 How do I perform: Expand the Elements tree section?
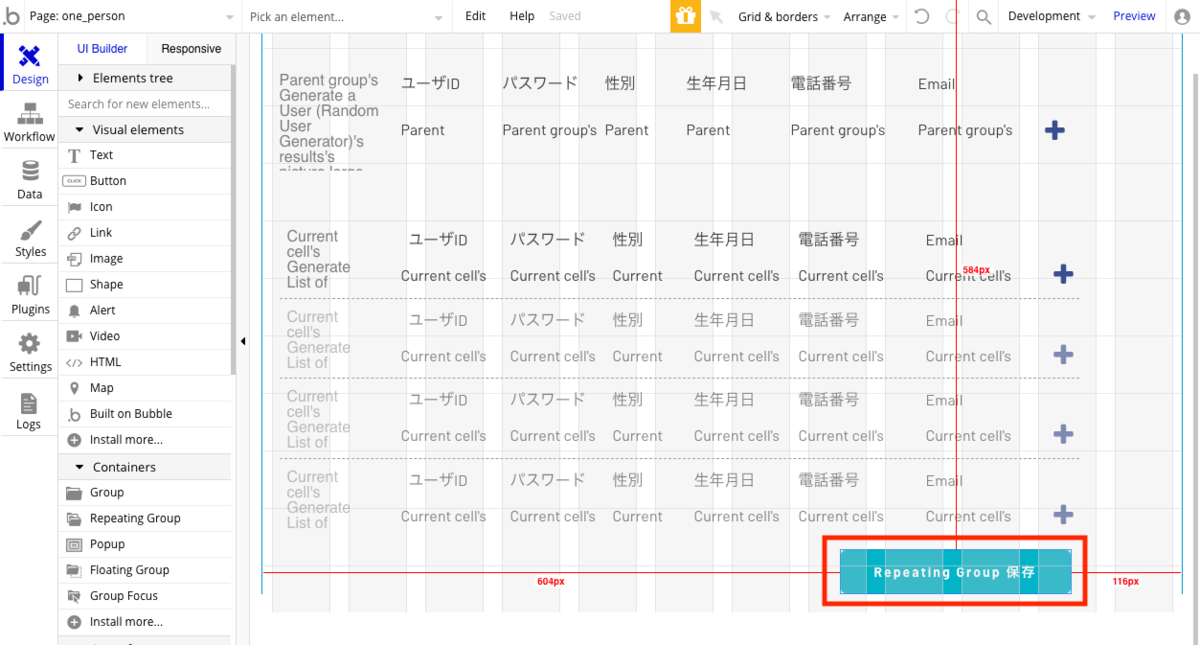tap(145, 78)
